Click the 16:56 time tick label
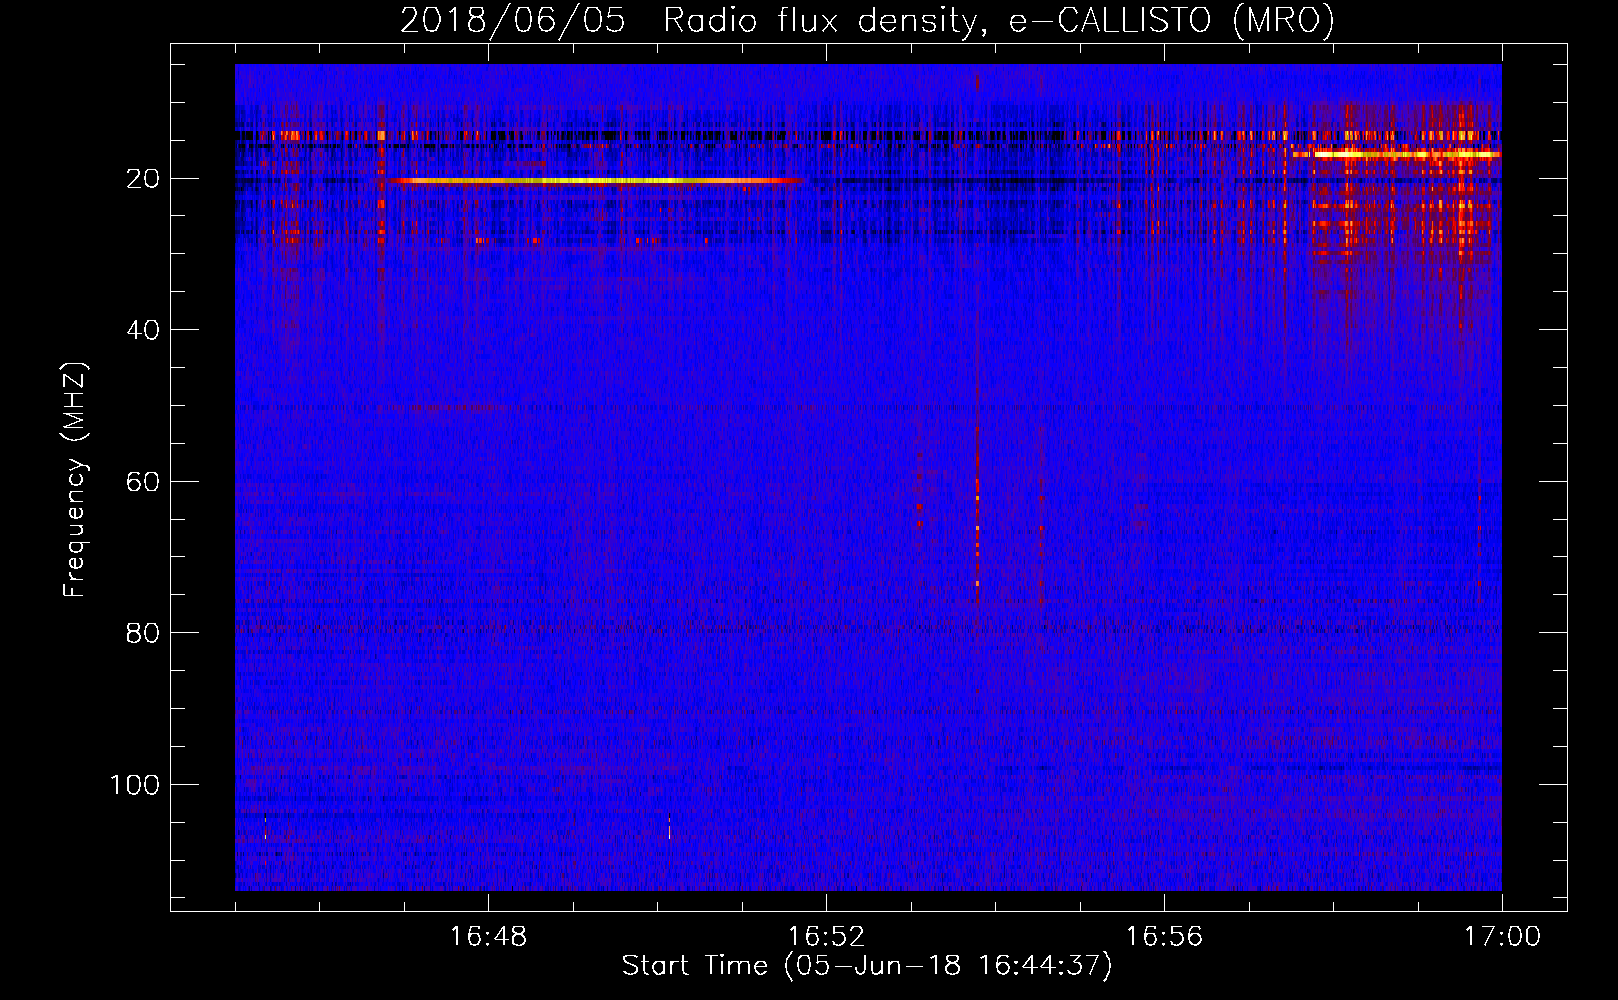The image size is (1618, 1000). click(1164, 936)
